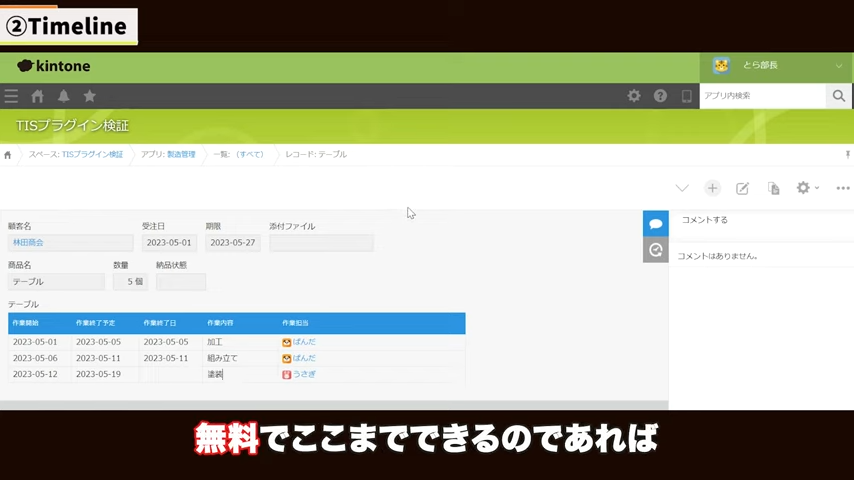
Task: Click the 添付ファイル empty field
Action: [321, 243]
